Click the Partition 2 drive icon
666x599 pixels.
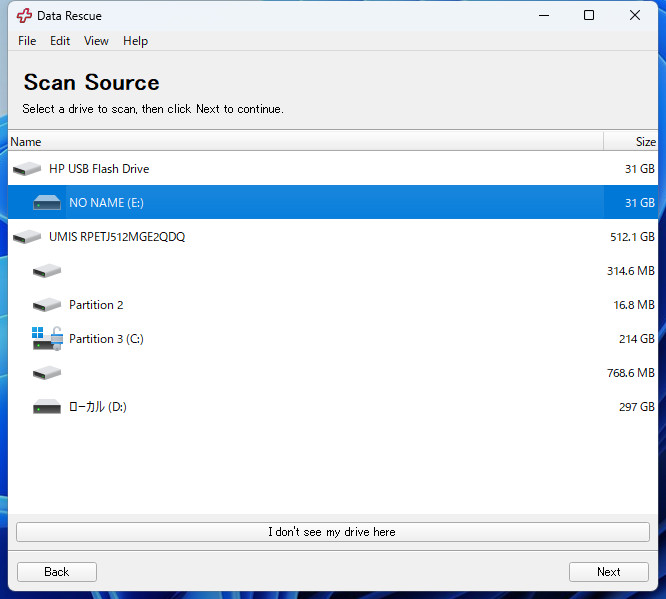(x=47, y=305)
